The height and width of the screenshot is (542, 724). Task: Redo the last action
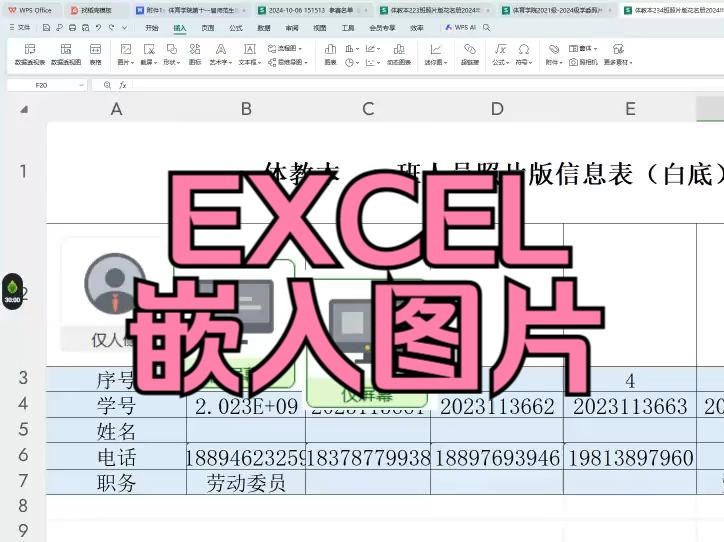[x=111, y=28]
